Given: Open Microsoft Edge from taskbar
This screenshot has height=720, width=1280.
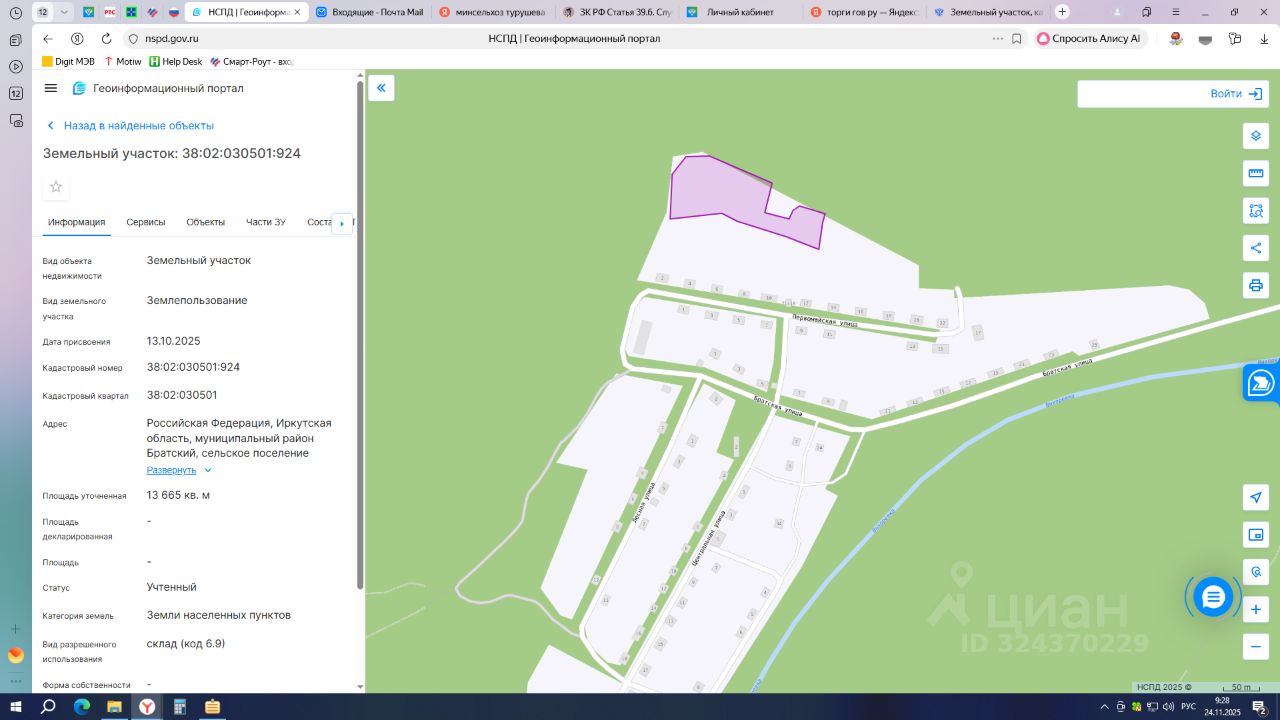Looking at the screenshot, I should [x=81, y=707].
